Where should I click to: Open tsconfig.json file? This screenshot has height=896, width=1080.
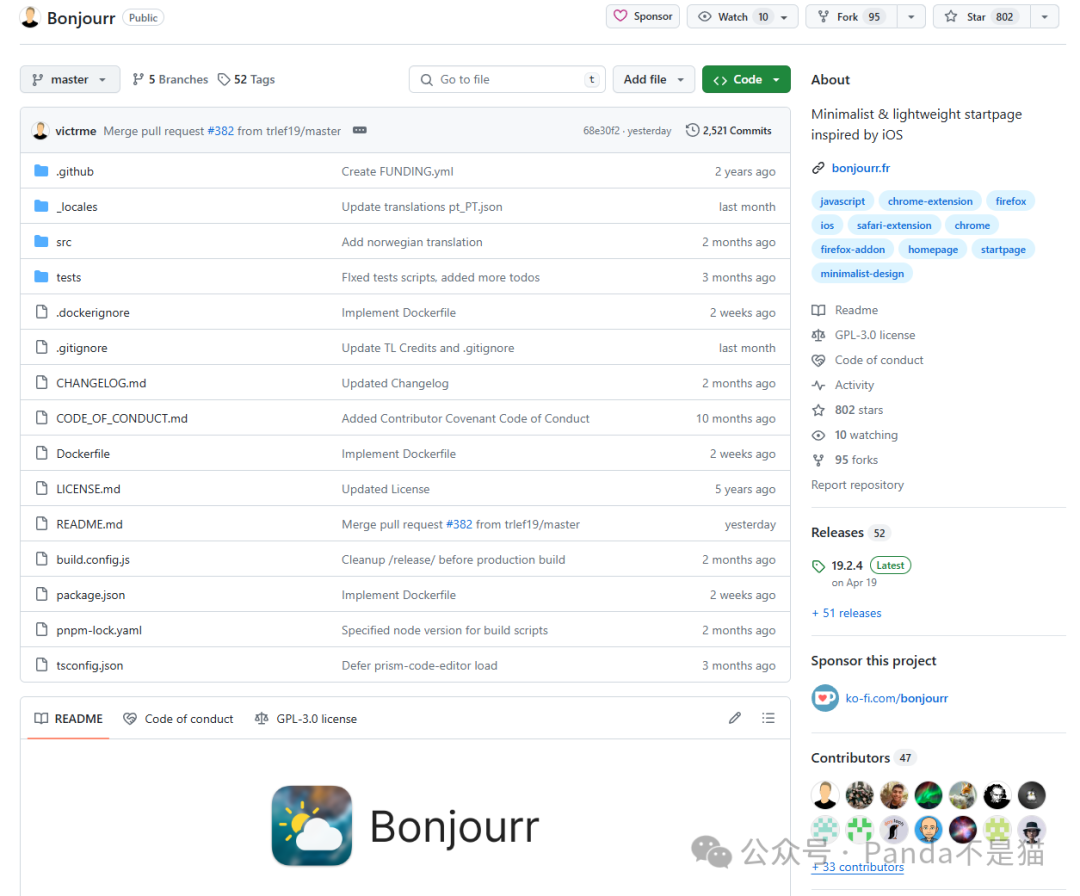[90, 665]
